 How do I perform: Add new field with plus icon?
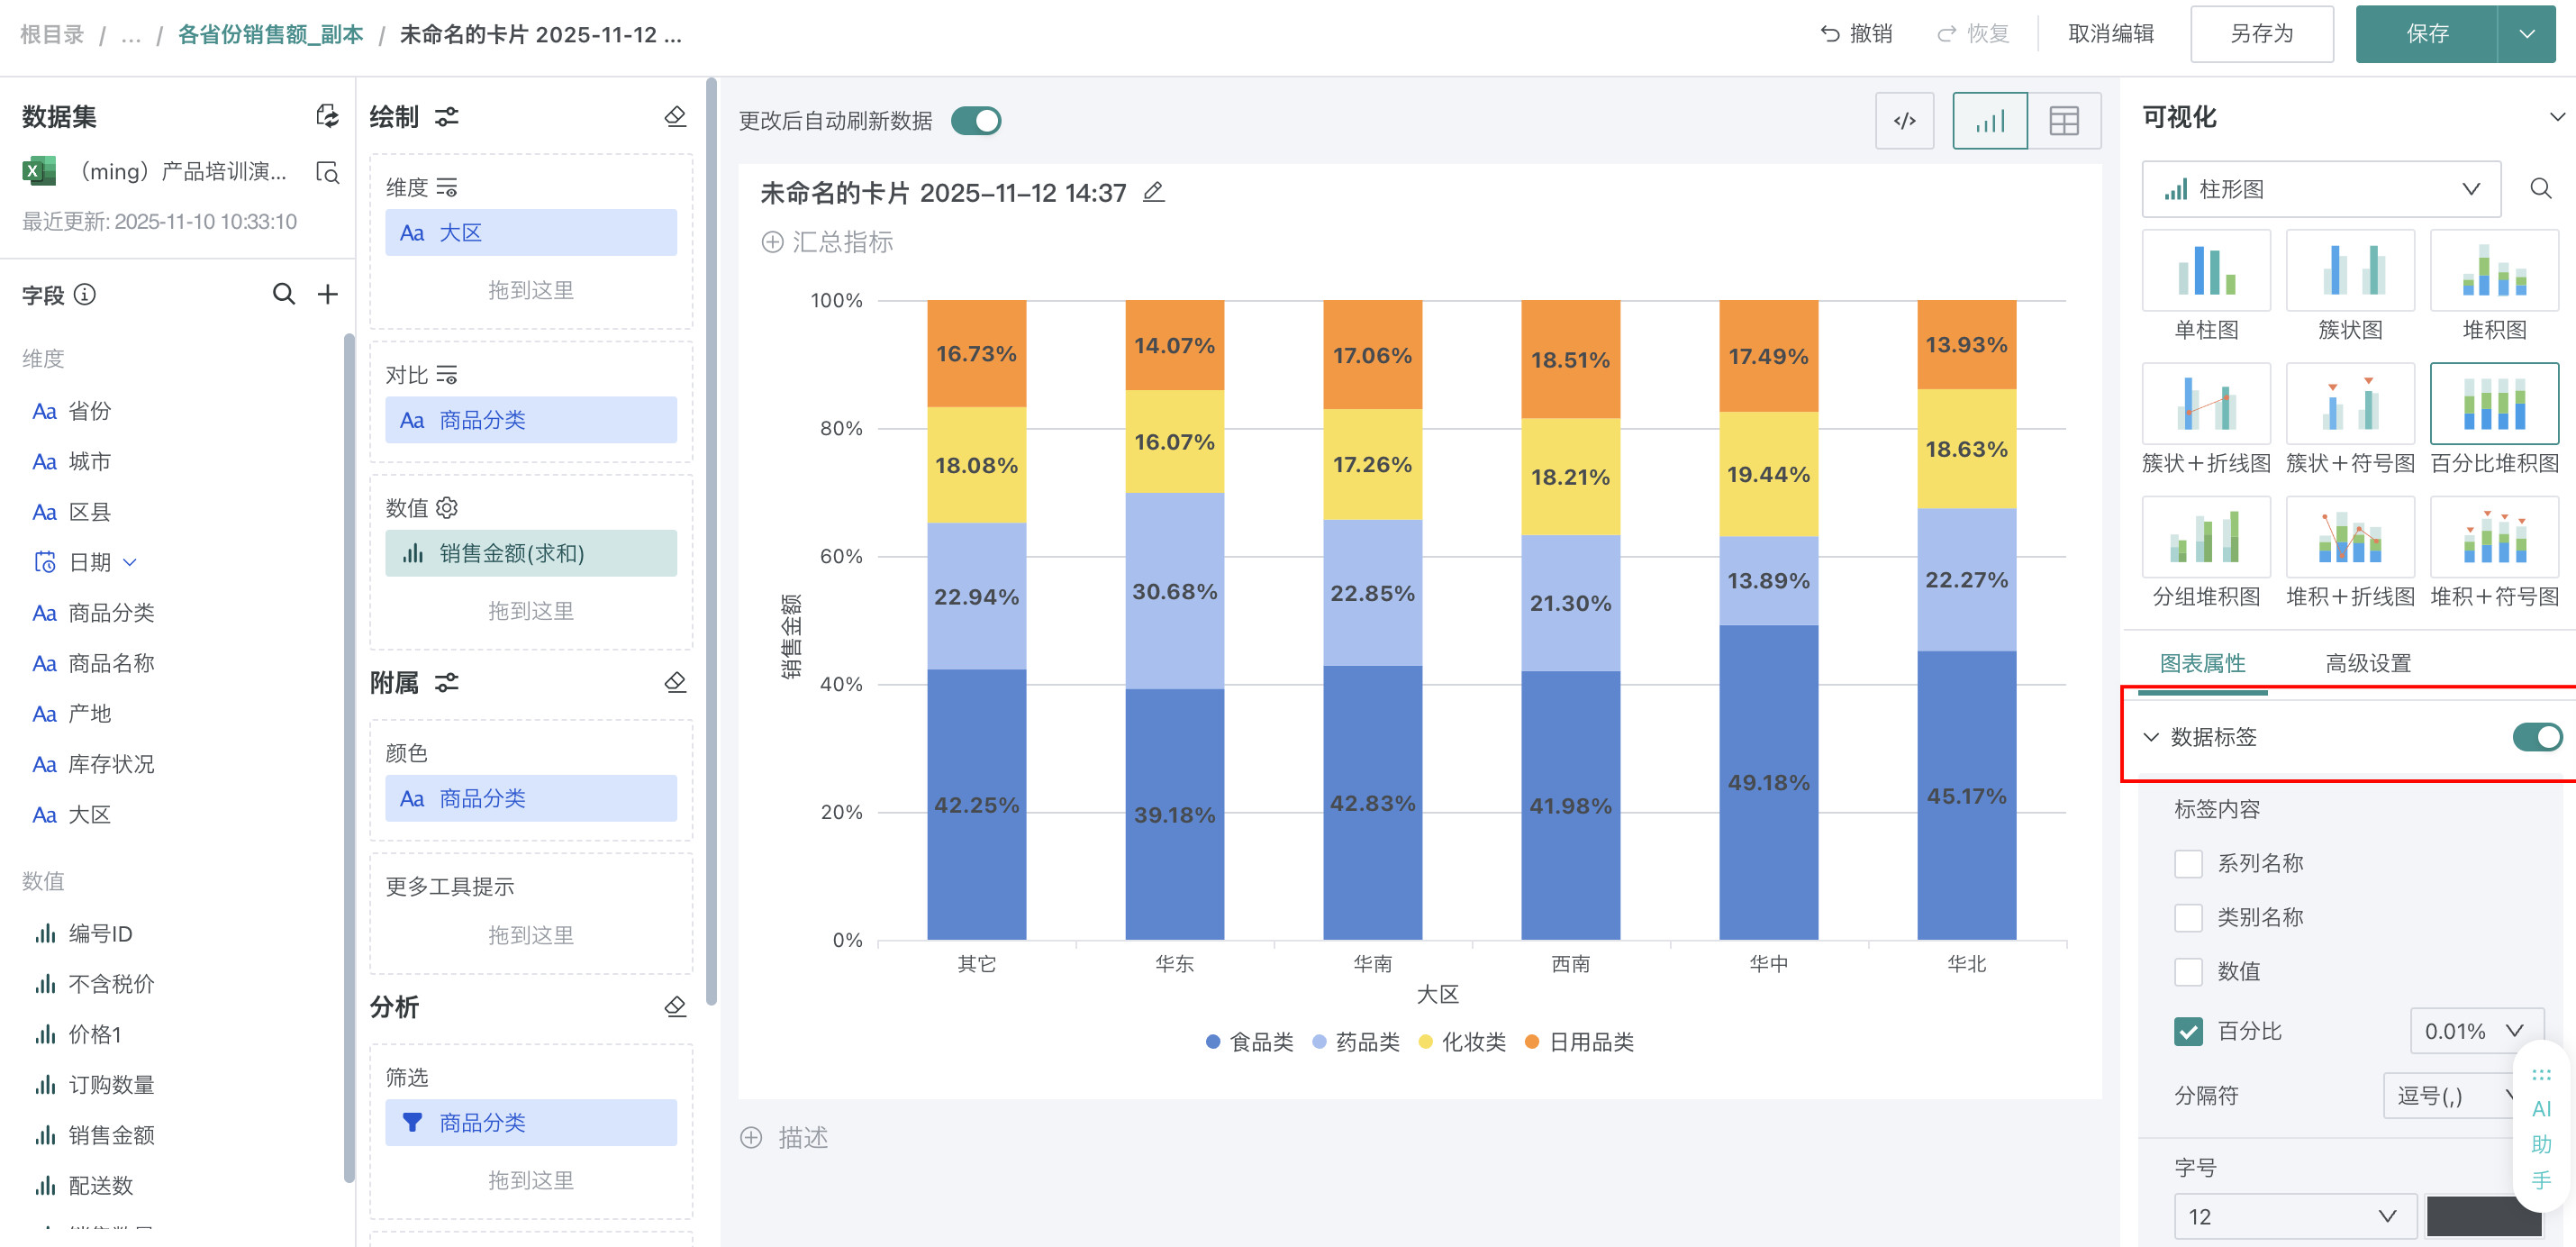pyautogui.click(x=327, y=294)
